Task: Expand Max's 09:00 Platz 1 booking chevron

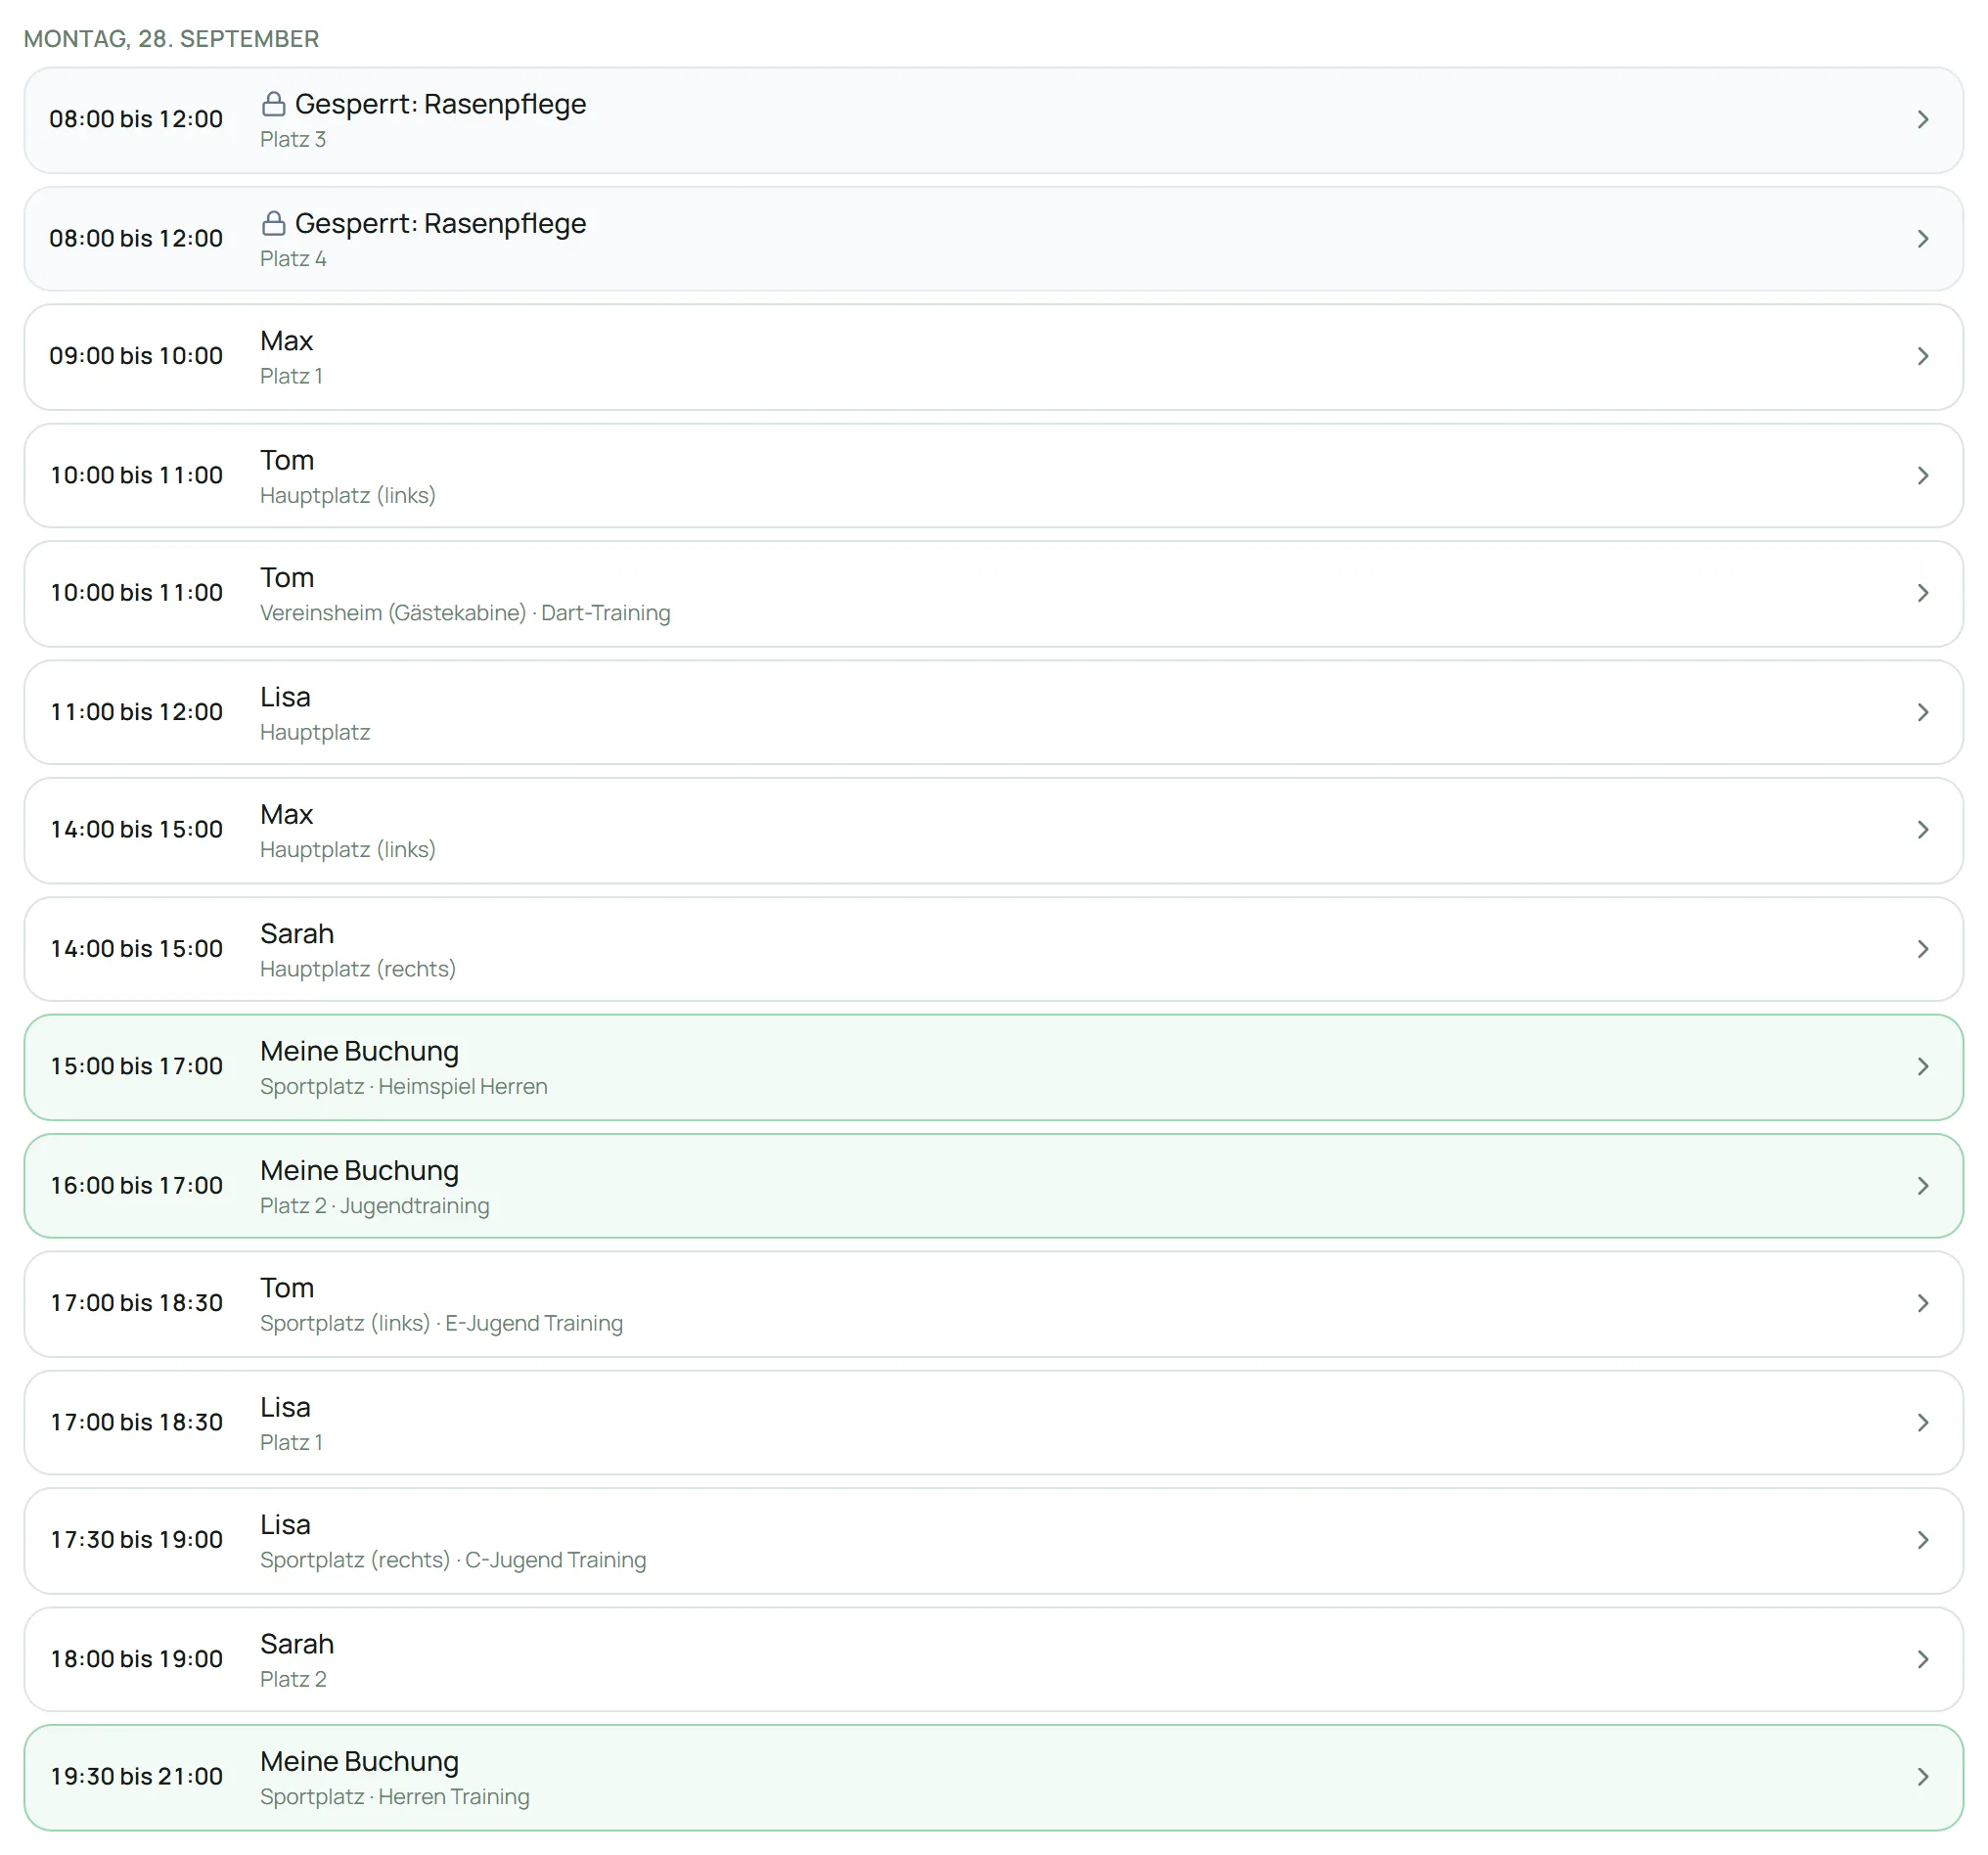Action: point(1922,357)
